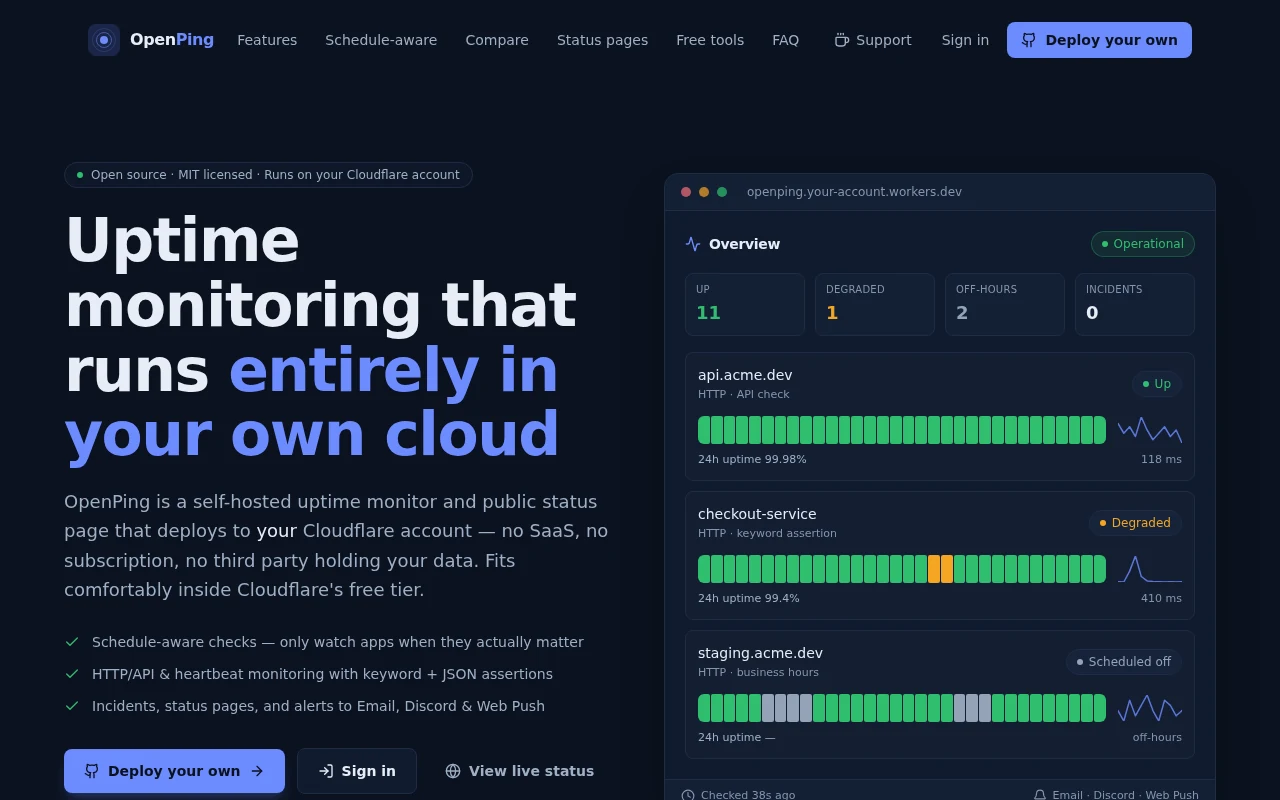Screen dimensions: 1280x800
Task: Click the Operational status badge
Action: 1143,244
